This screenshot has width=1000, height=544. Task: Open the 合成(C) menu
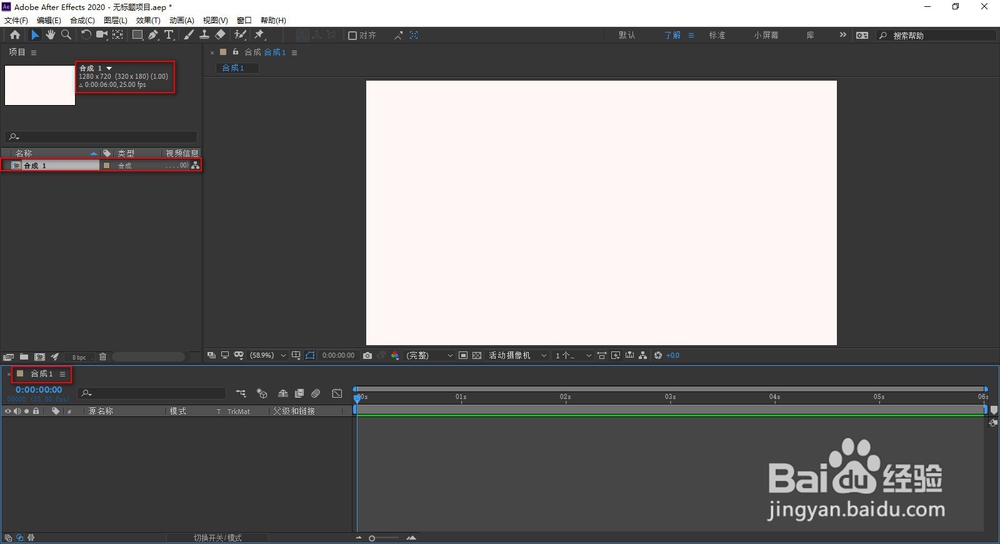pyautogui.click(x=82, y=20)
